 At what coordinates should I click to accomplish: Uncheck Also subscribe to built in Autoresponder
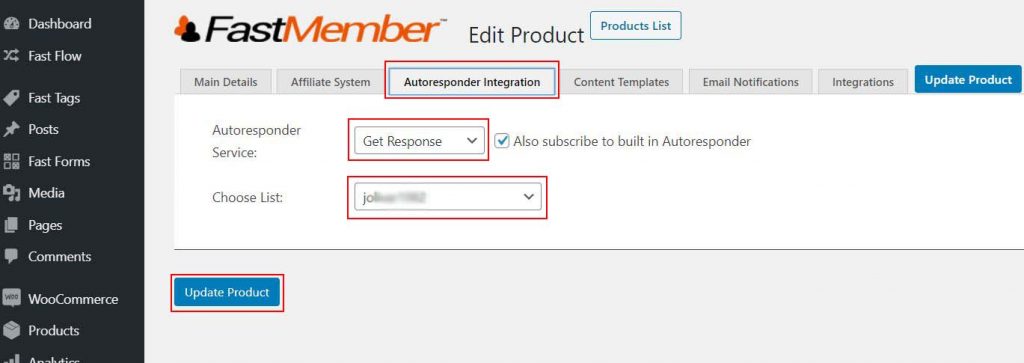click(502, 141)
